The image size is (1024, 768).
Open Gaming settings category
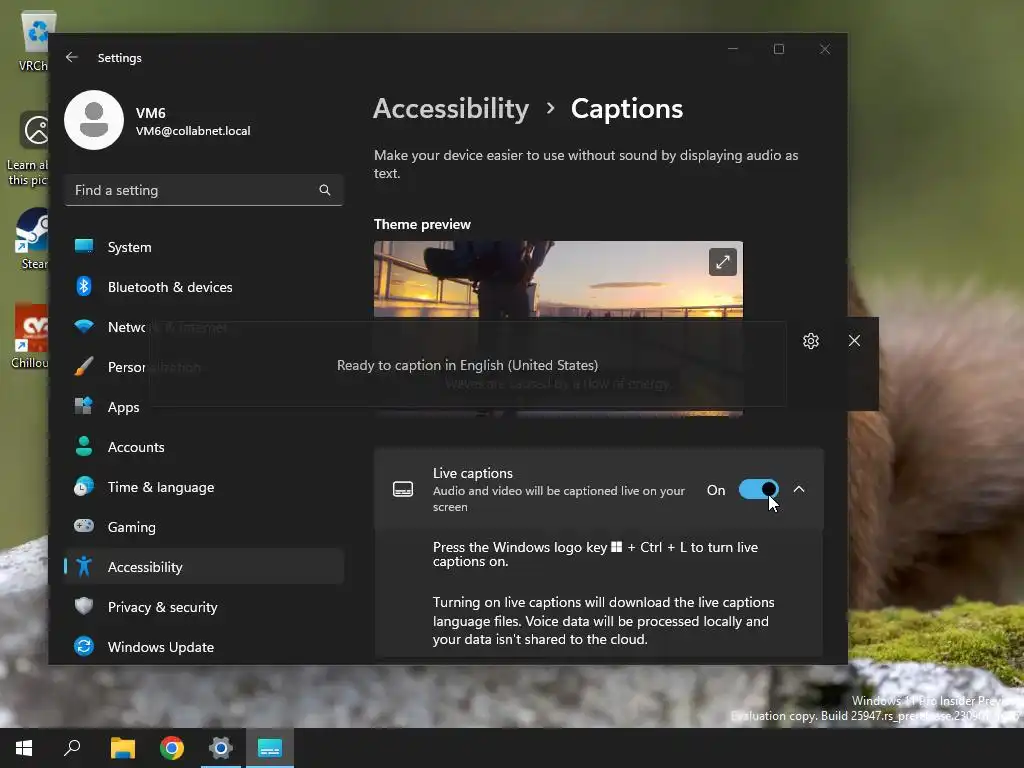(x=204, y=527)
